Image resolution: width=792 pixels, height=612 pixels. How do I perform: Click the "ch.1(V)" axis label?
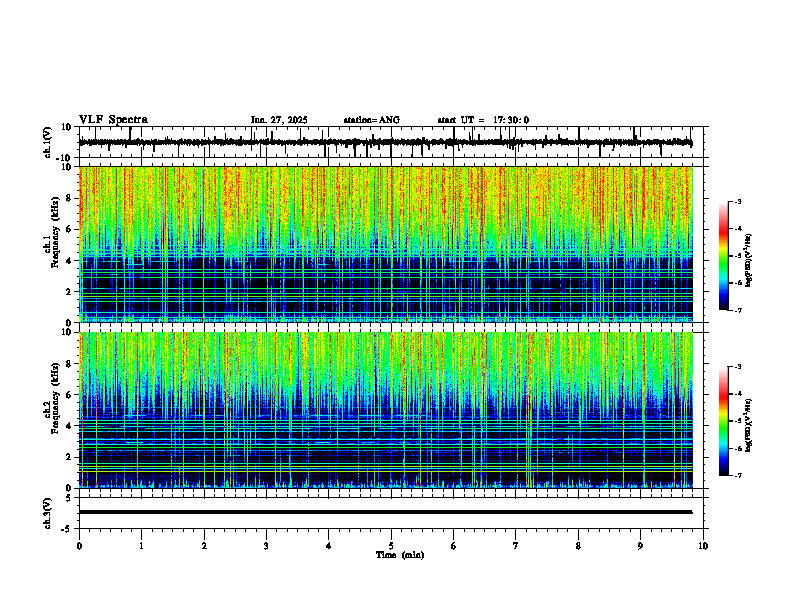pyautogui.click(x=48, y=142)
